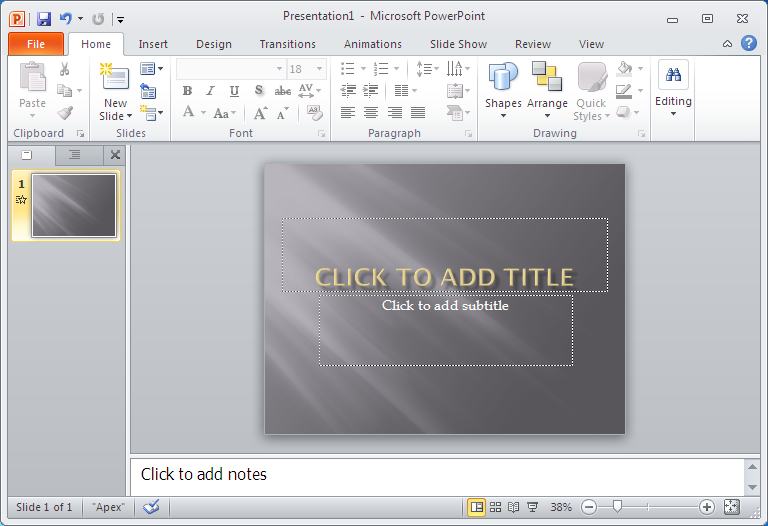
Task: Toggle Underline formatting
Action: tap(234, 91)
